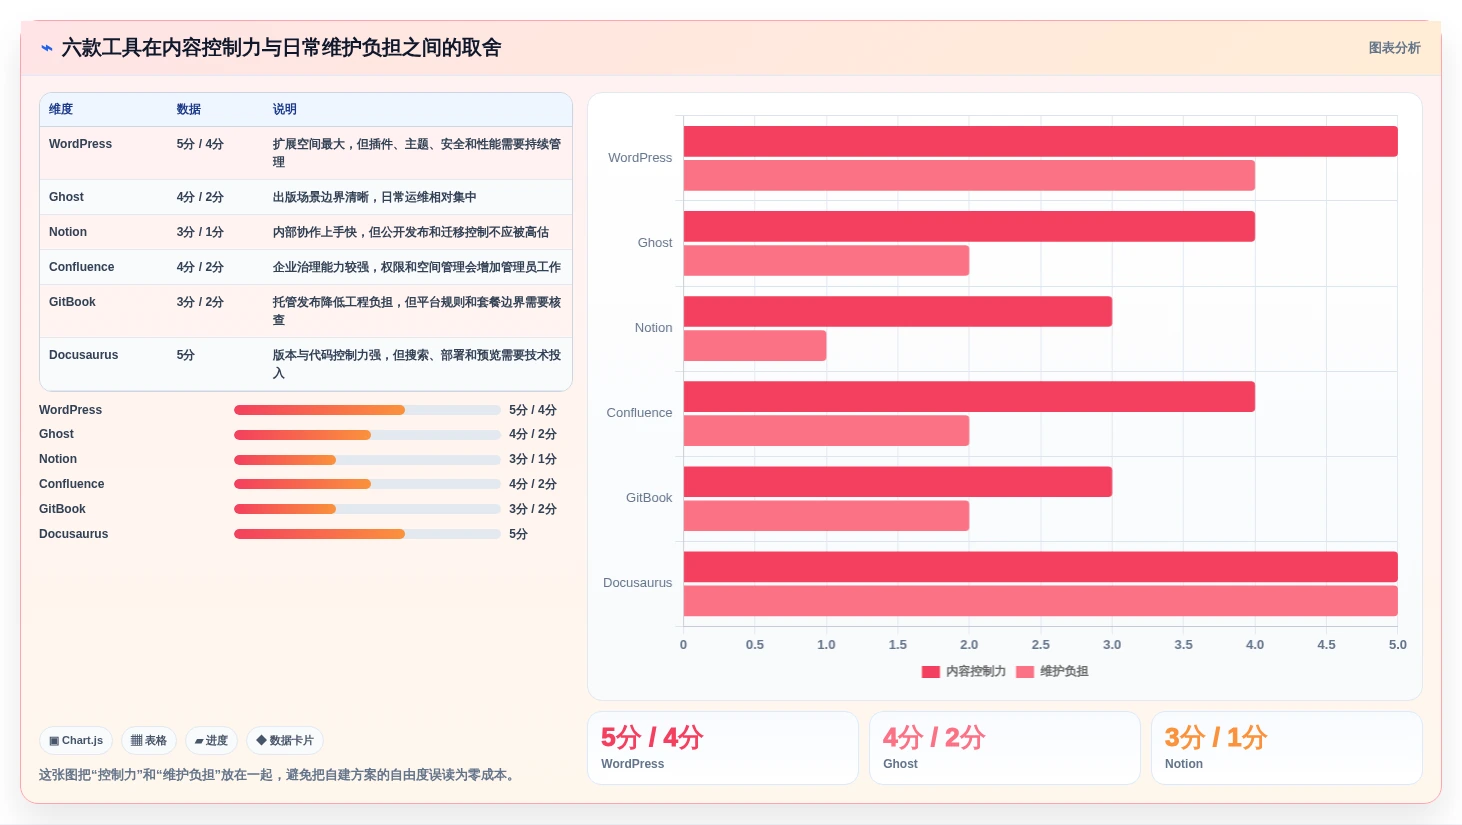Click the 版本与代码控制力强 description cell
This screenshot has height=825, width=1462.
[x=417, y=364]
